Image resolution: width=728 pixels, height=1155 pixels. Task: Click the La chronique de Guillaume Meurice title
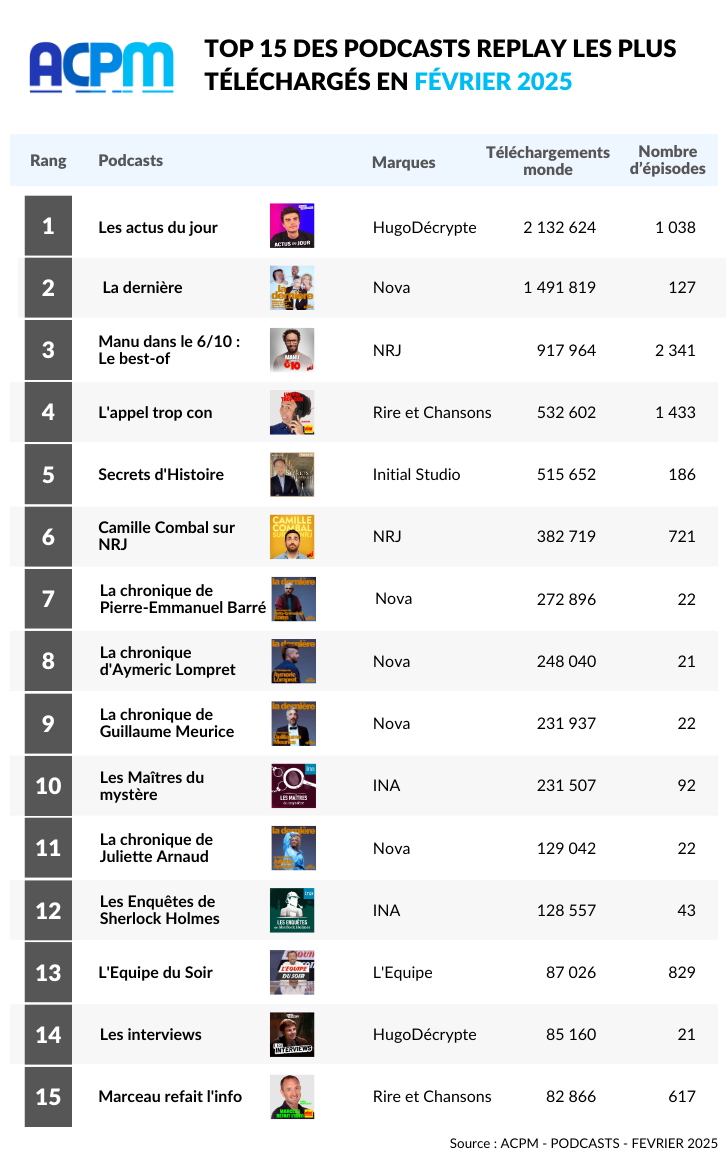click(x=167, y=723)
